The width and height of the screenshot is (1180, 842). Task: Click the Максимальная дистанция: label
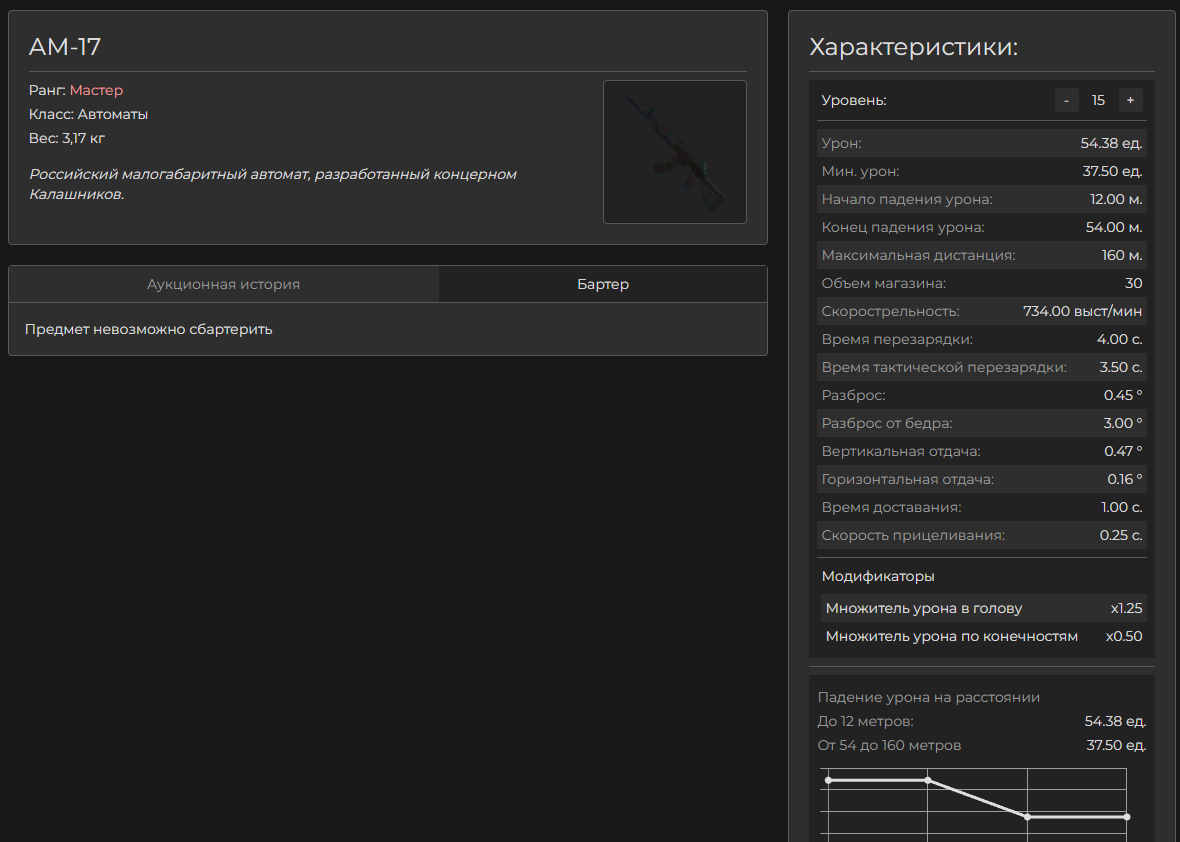918,255
